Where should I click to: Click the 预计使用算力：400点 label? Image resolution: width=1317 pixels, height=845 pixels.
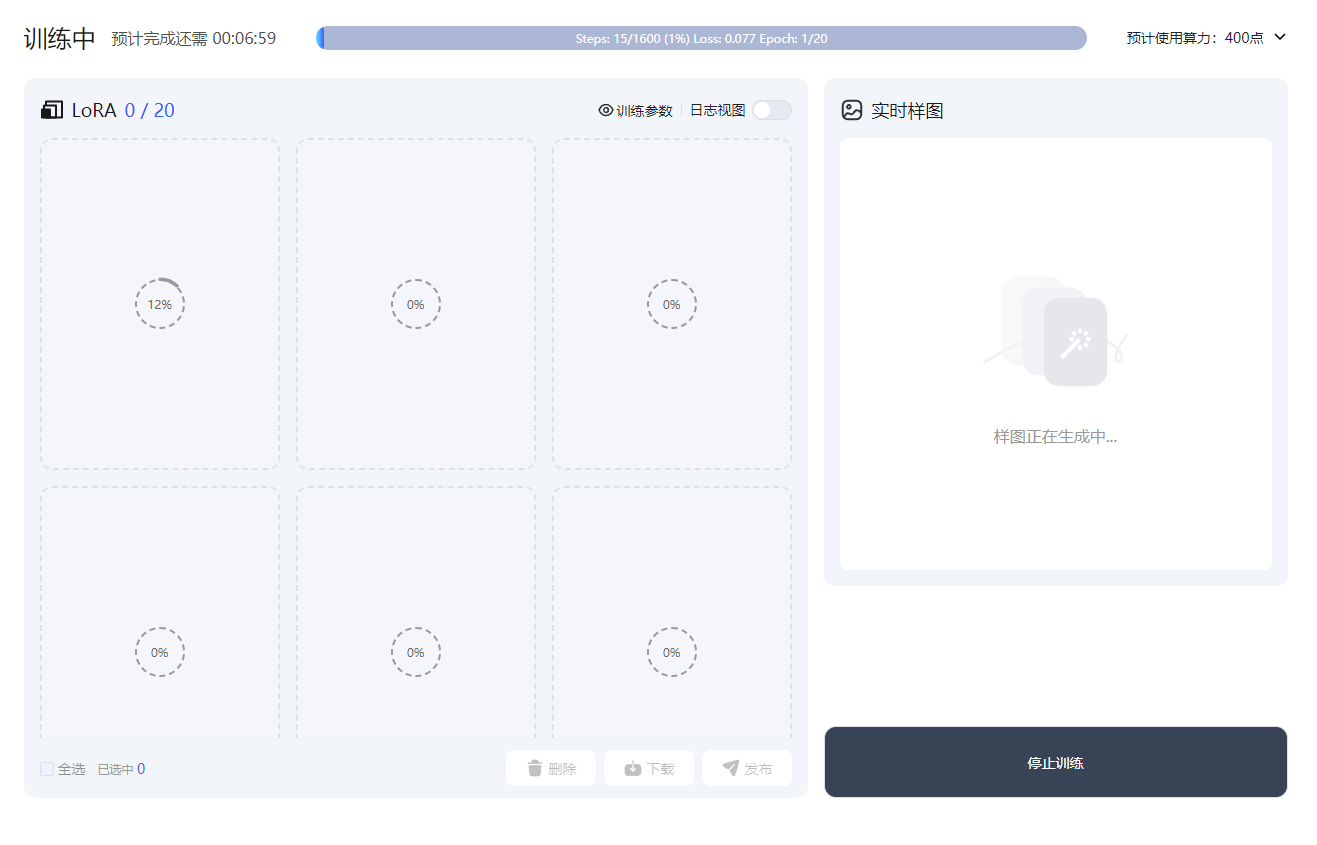point(1195,38)
